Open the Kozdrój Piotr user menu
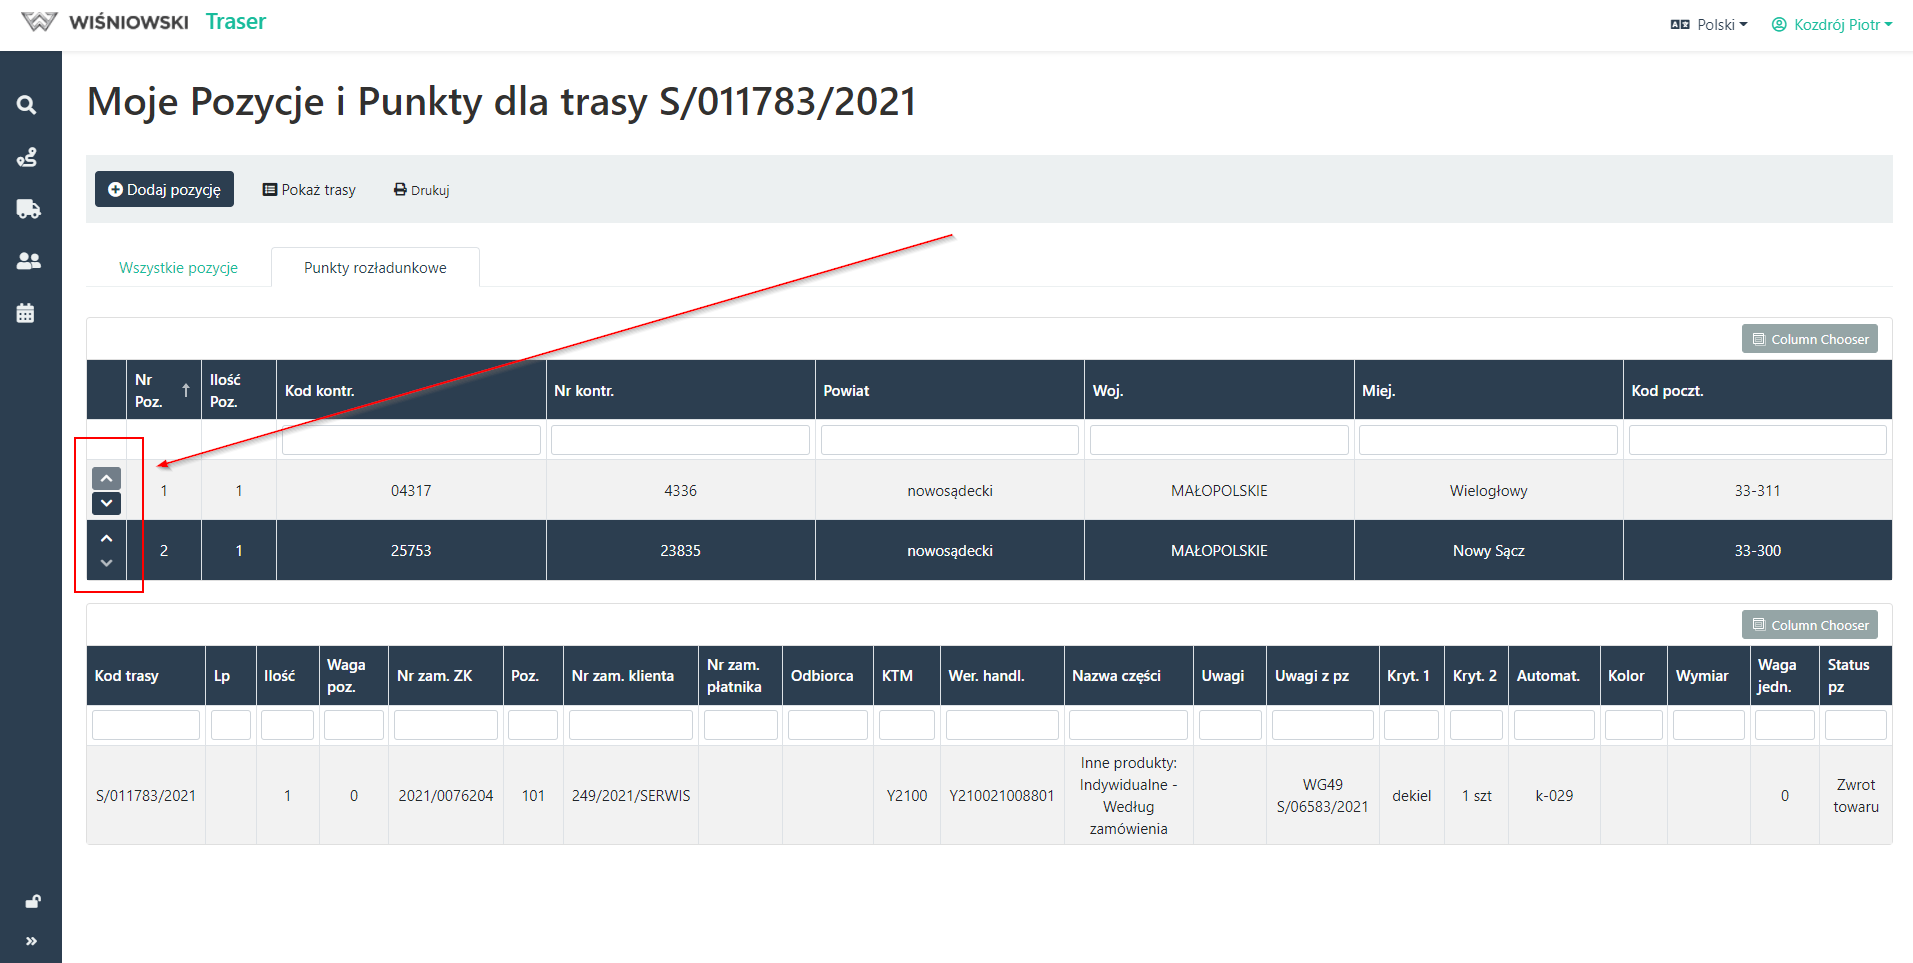This screenshot has width=1913, height=963. point(1831,25)
